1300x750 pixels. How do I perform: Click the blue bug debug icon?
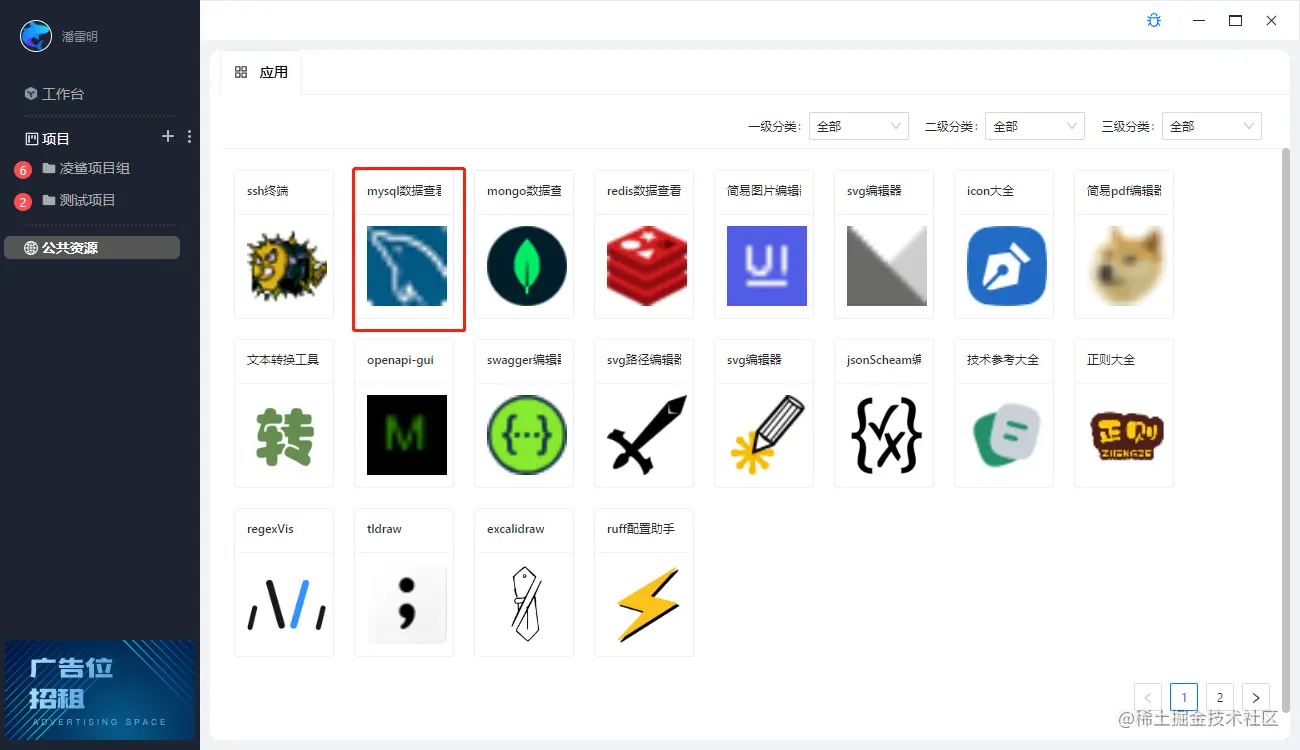1154,20
